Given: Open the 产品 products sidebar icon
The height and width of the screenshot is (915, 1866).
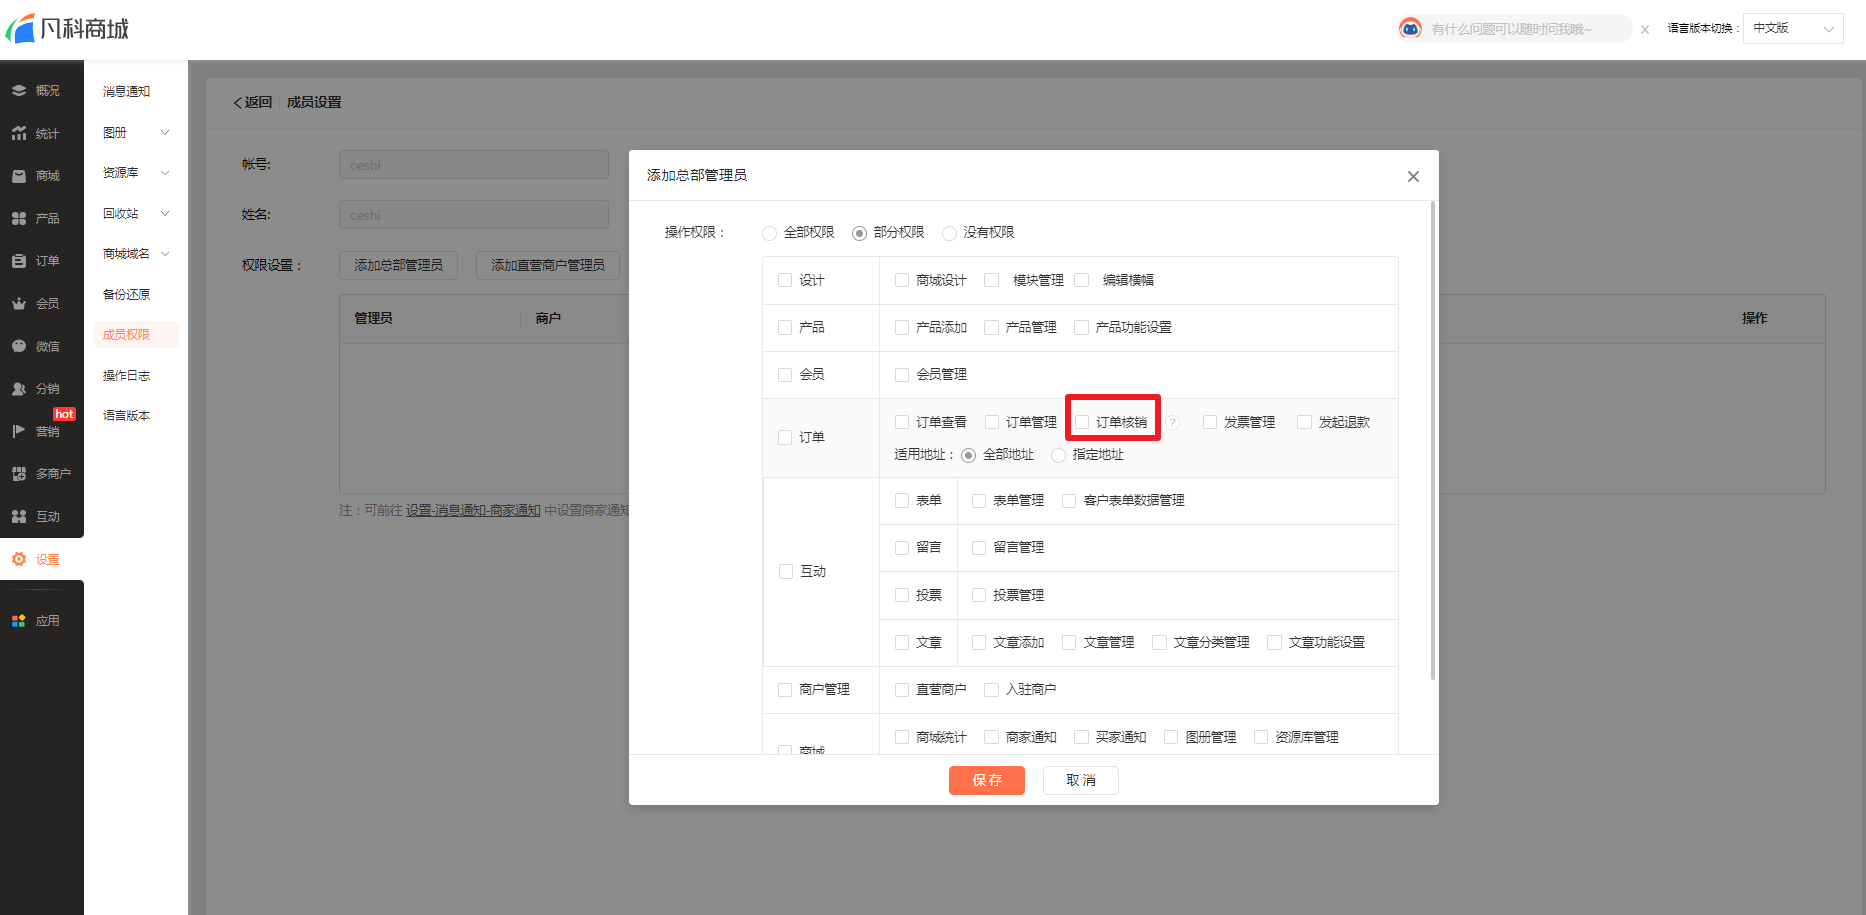Looking at the screenshot, I should pos(19,218).
